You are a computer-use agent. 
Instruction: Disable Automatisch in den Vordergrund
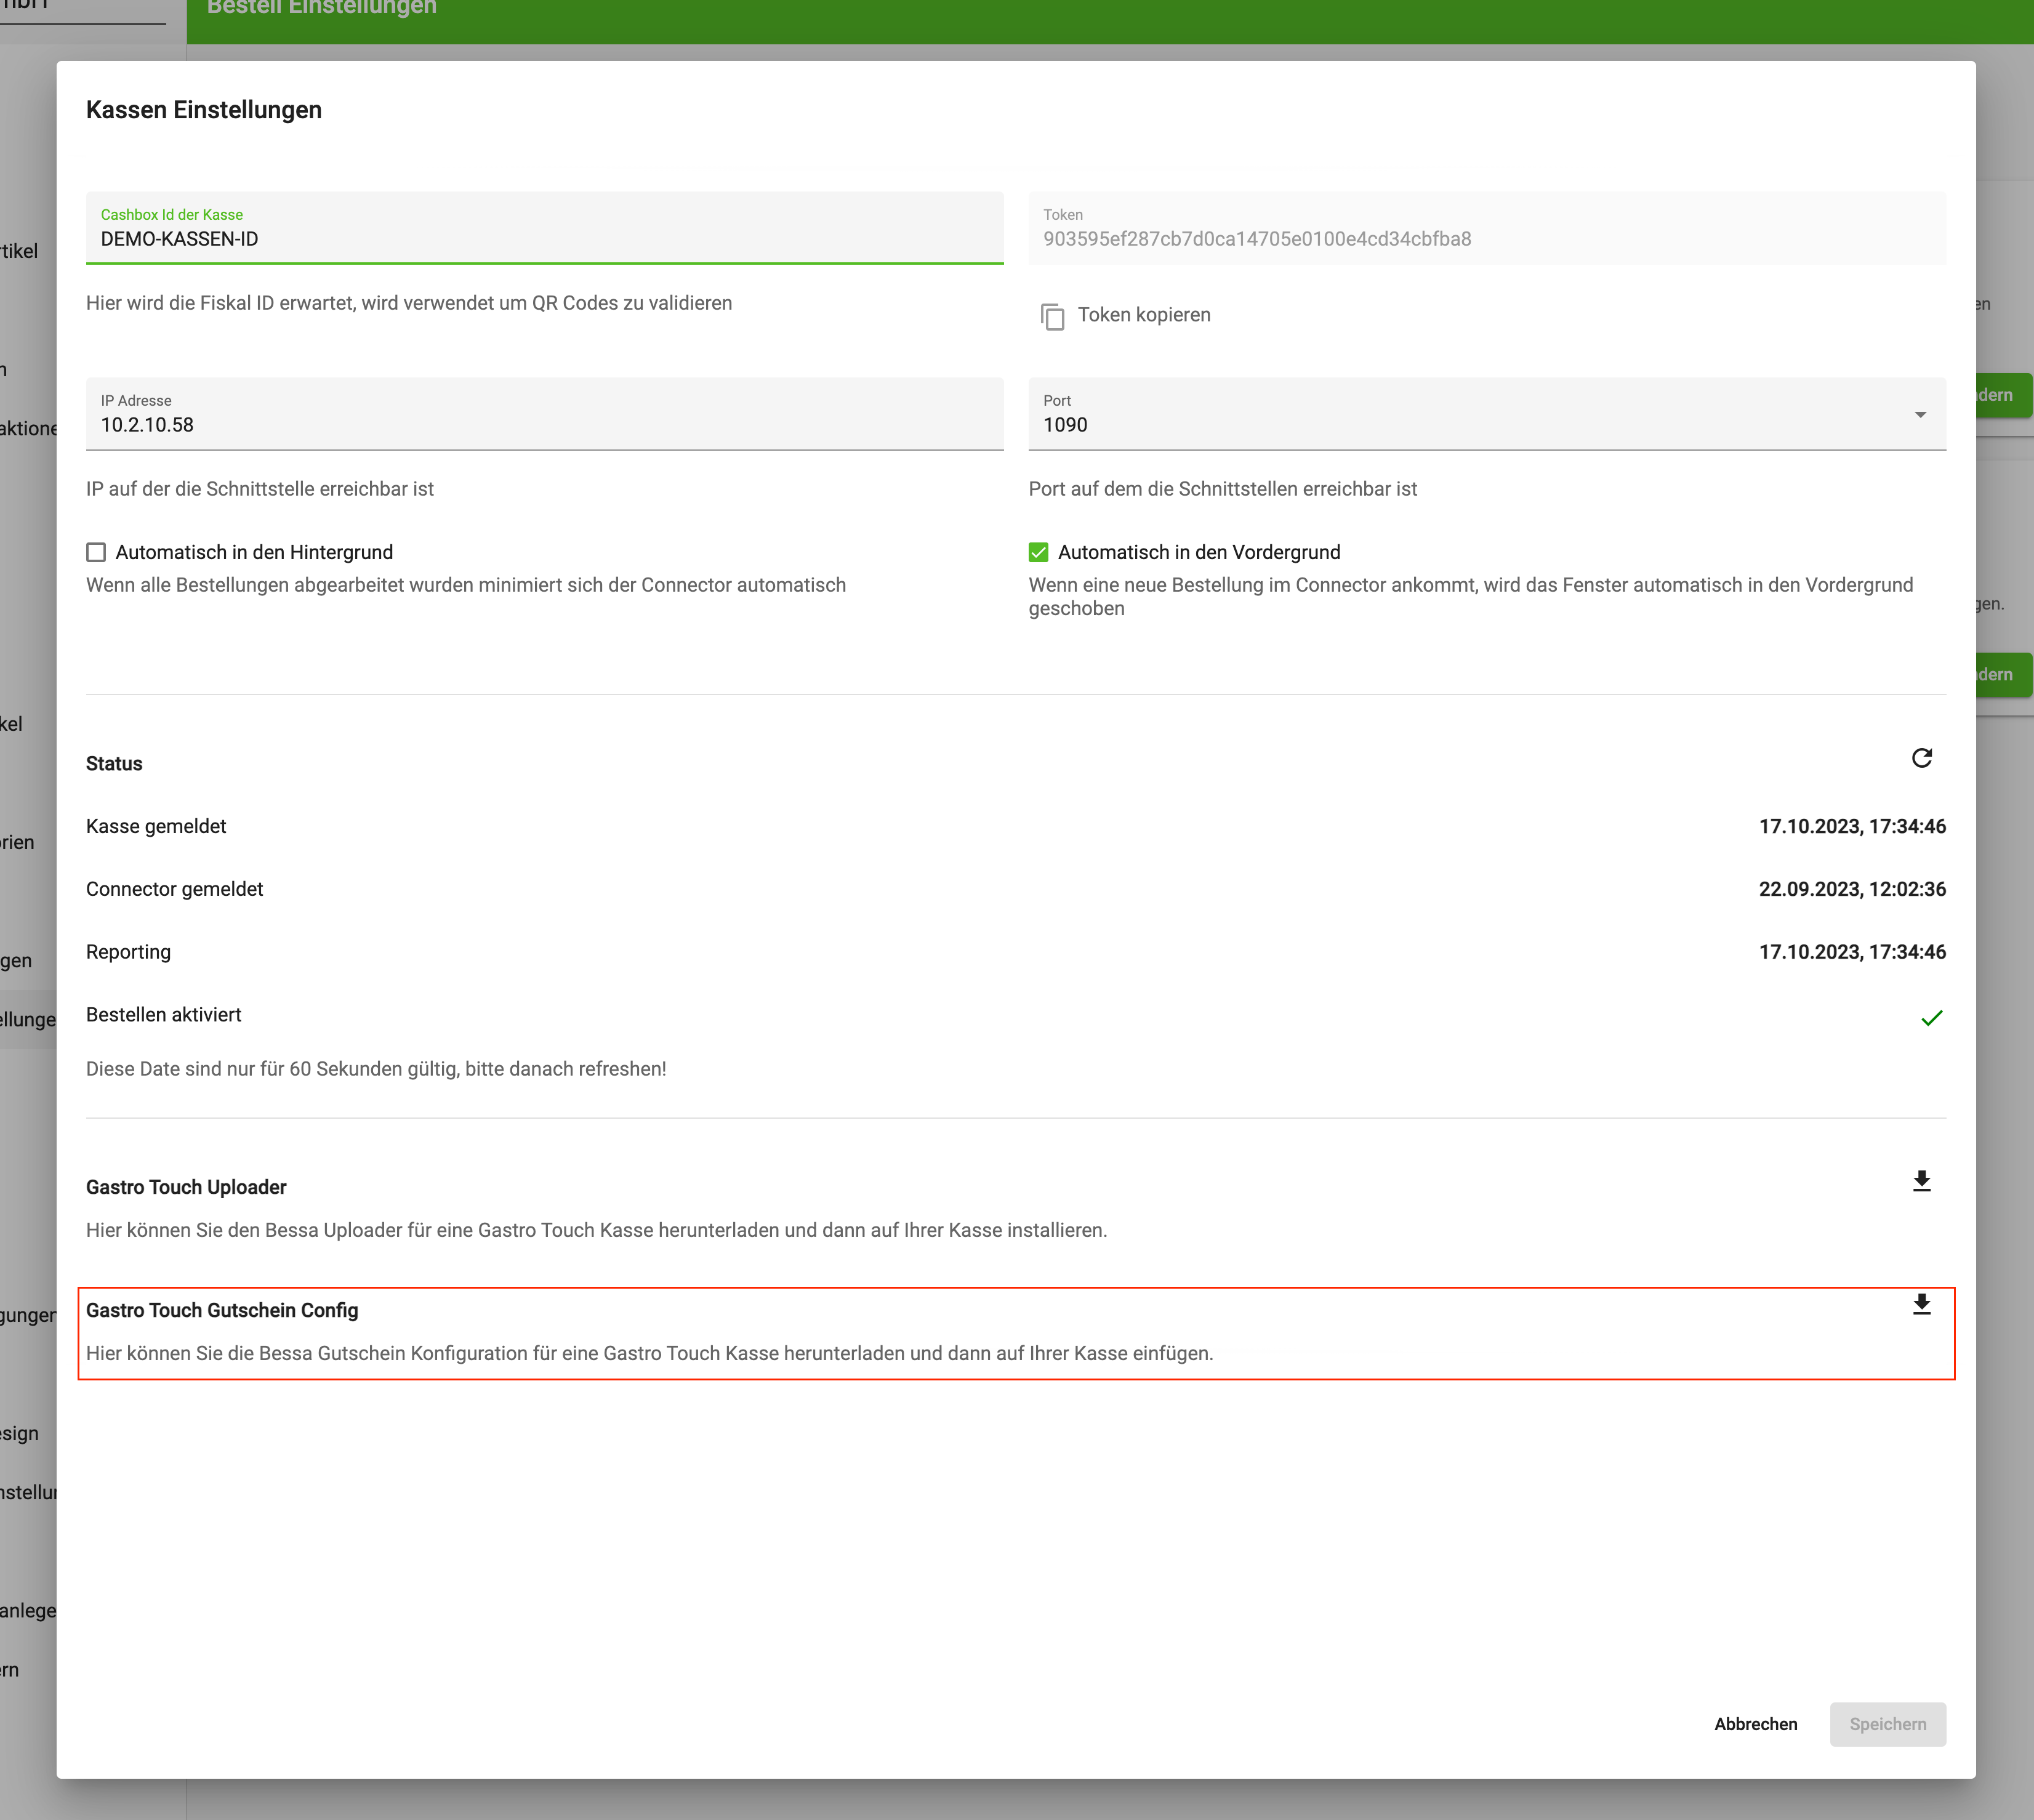tap(1040, 552)
